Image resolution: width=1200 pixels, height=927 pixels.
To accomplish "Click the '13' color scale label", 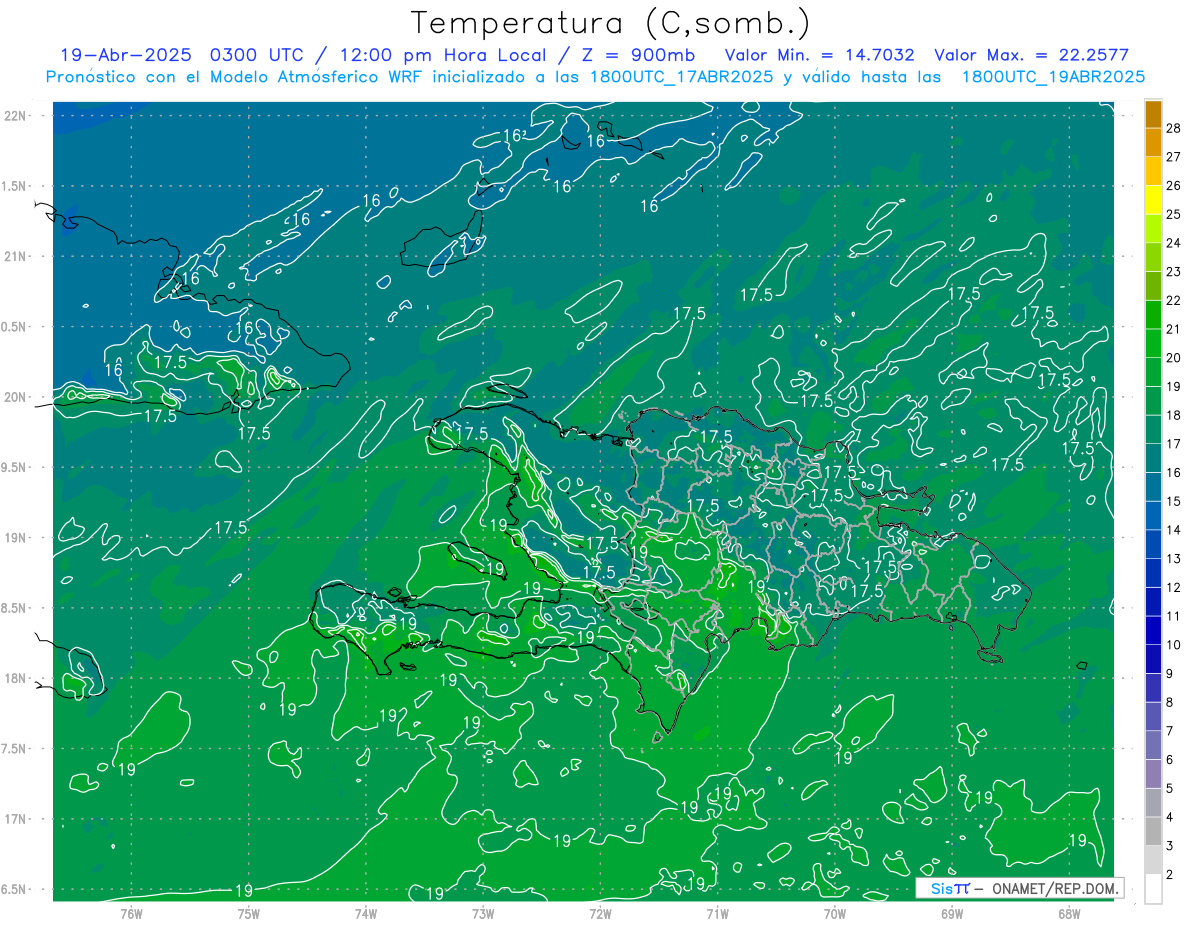I will pos(1174,558).
